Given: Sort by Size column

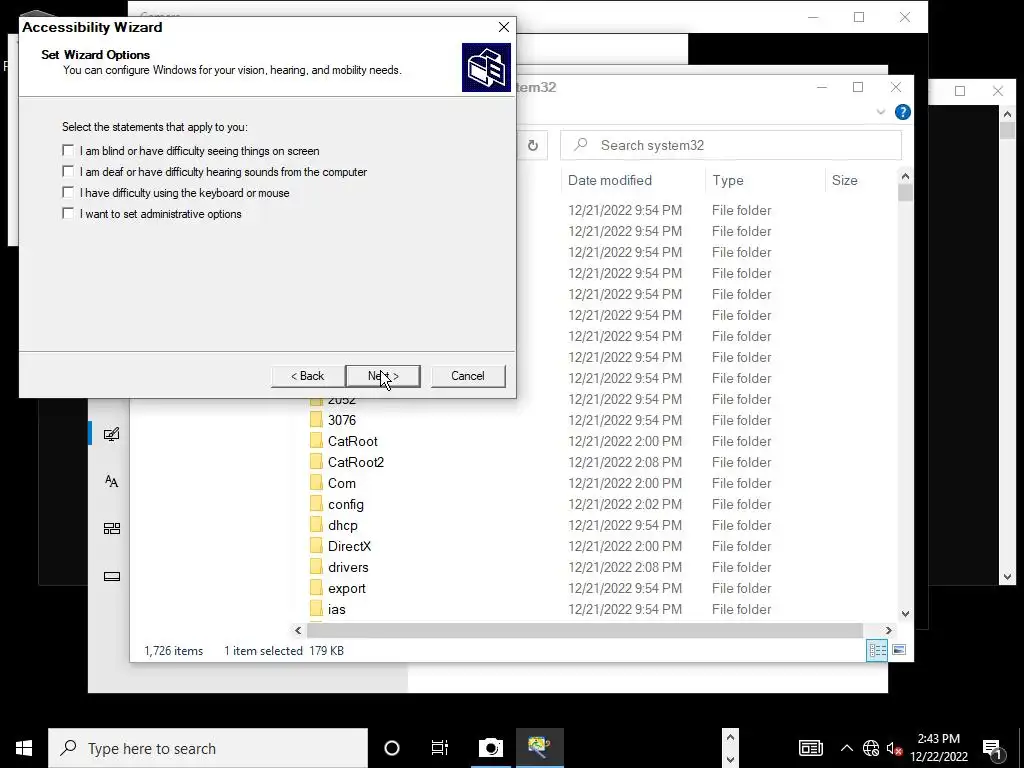Looking at the screenshot, I should (x=844, y=180).
